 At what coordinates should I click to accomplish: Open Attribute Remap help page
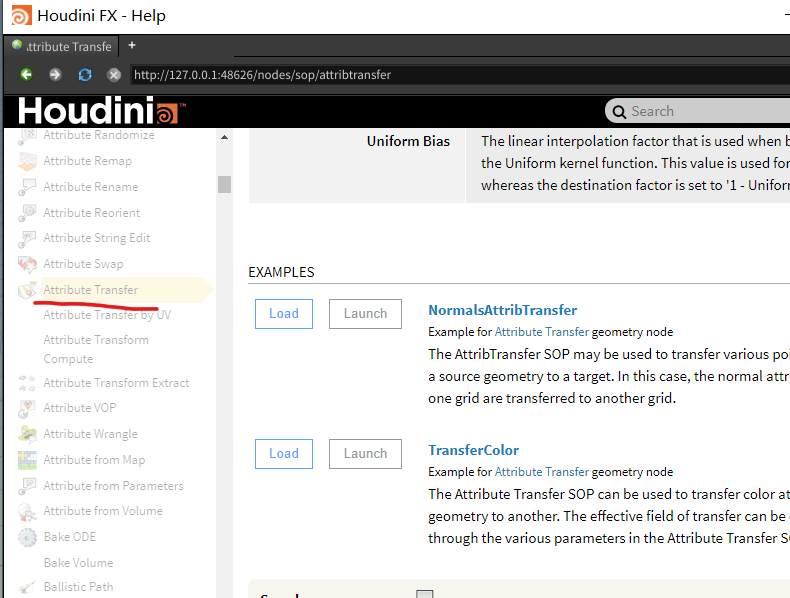tap(88, 161)
